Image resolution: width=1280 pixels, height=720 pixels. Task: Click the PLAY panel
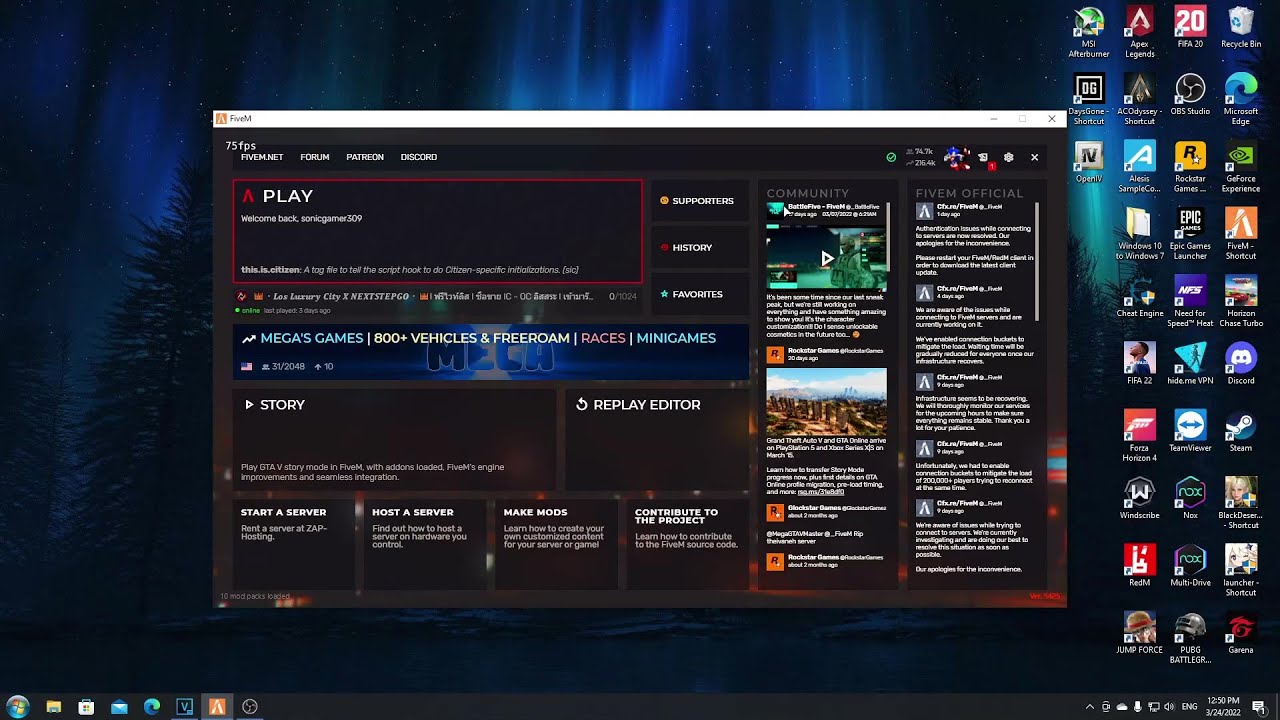pyautogui.click(x=437, y=231)
